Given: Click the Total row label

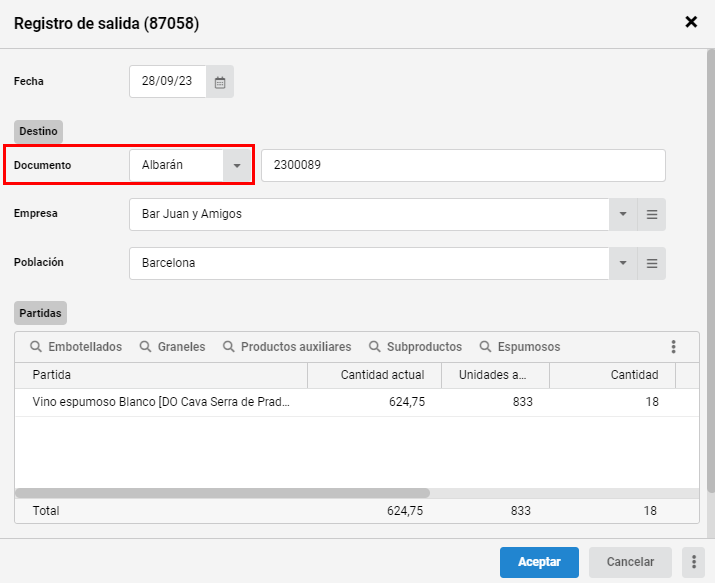Looking at the screenshot, I should (x=46, y=511).
